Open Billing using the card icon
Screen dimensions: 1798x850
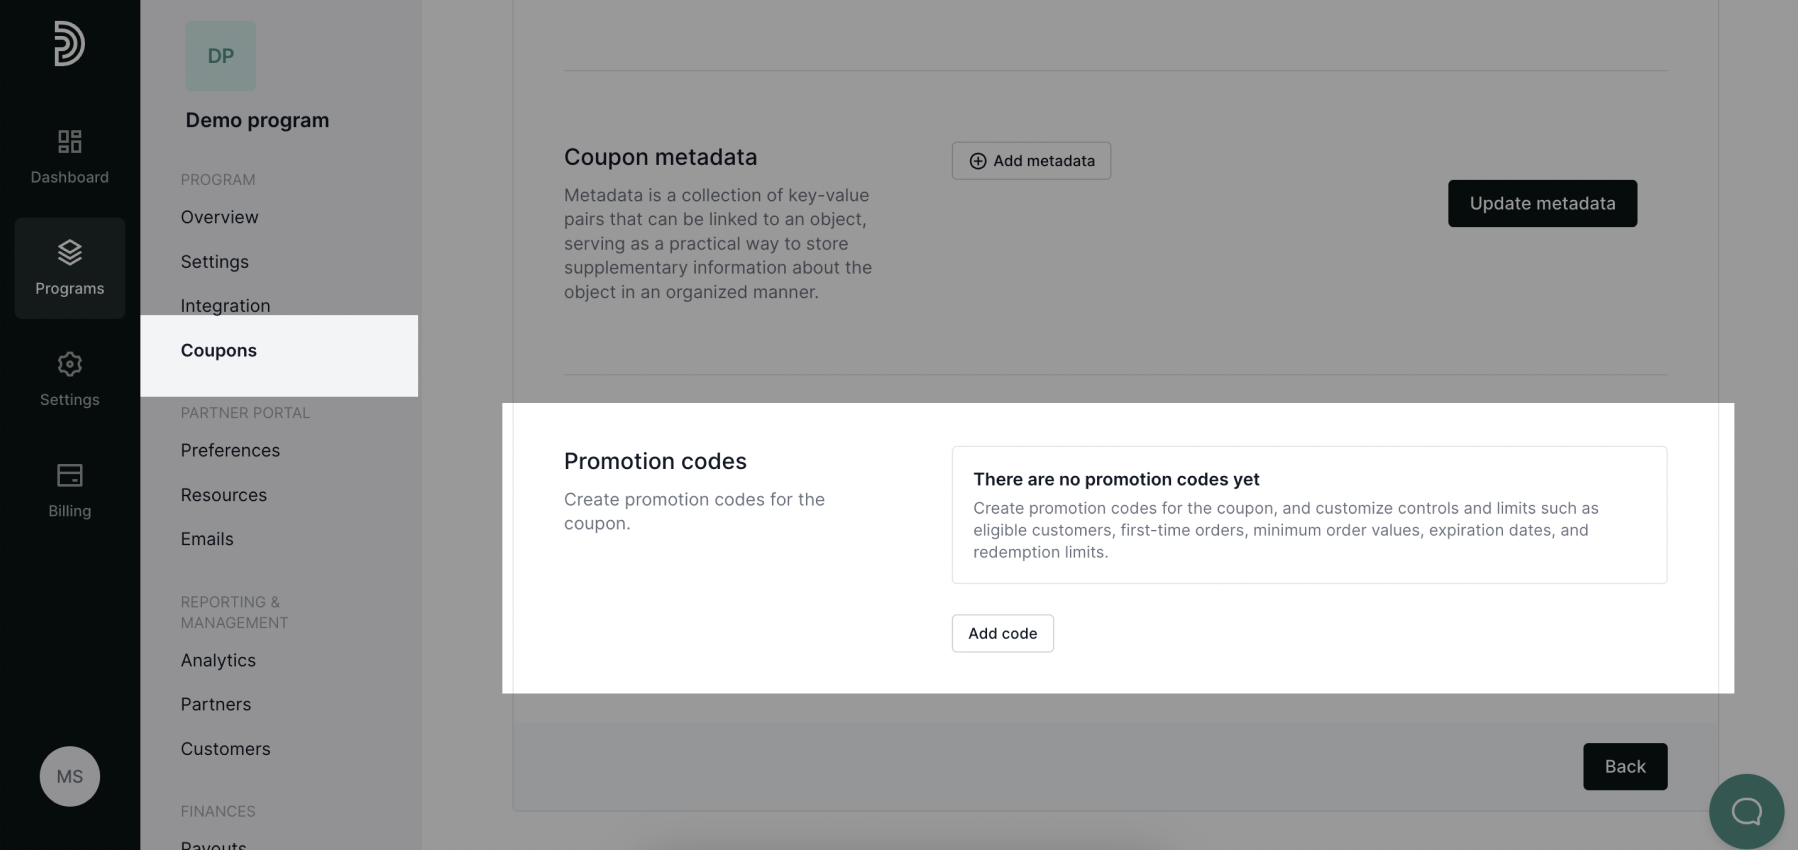tap(69, 489)
